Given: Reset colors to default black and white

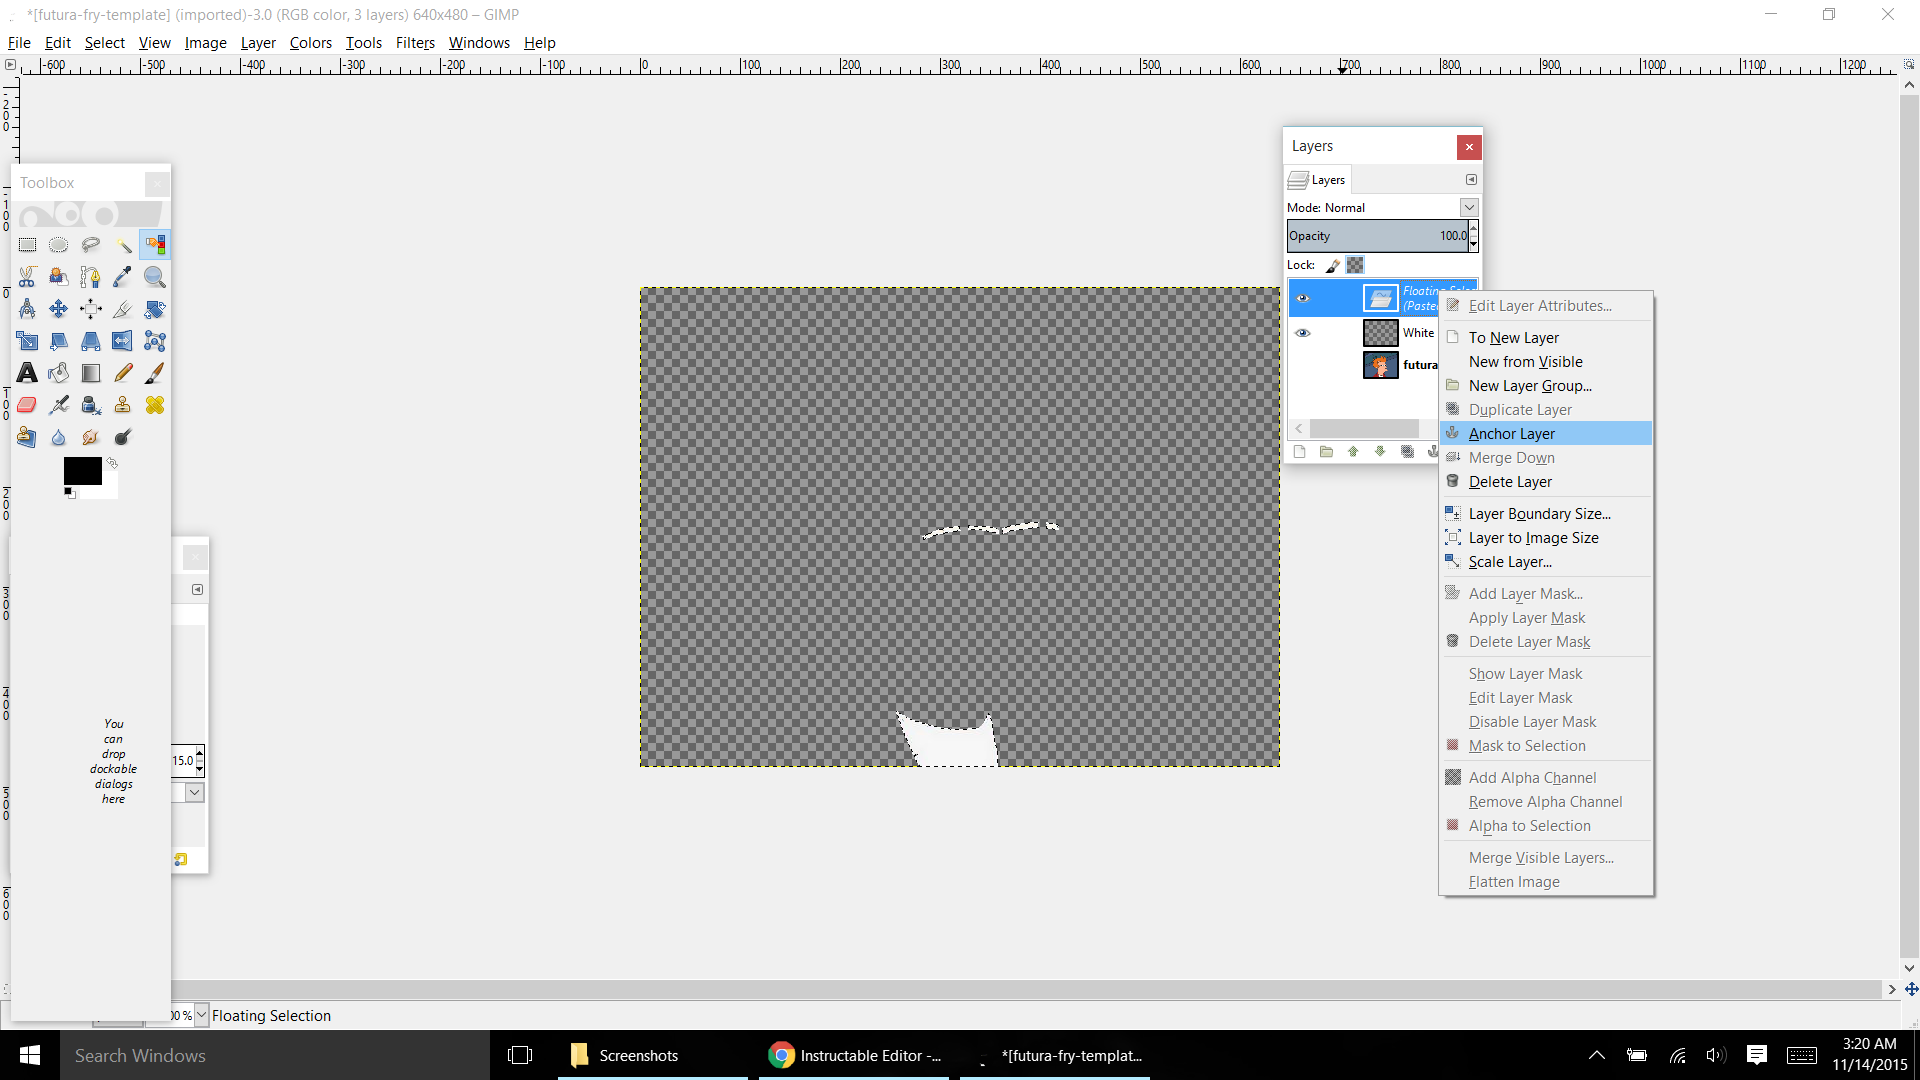Looking at the screenshot, I should point(69,492).
